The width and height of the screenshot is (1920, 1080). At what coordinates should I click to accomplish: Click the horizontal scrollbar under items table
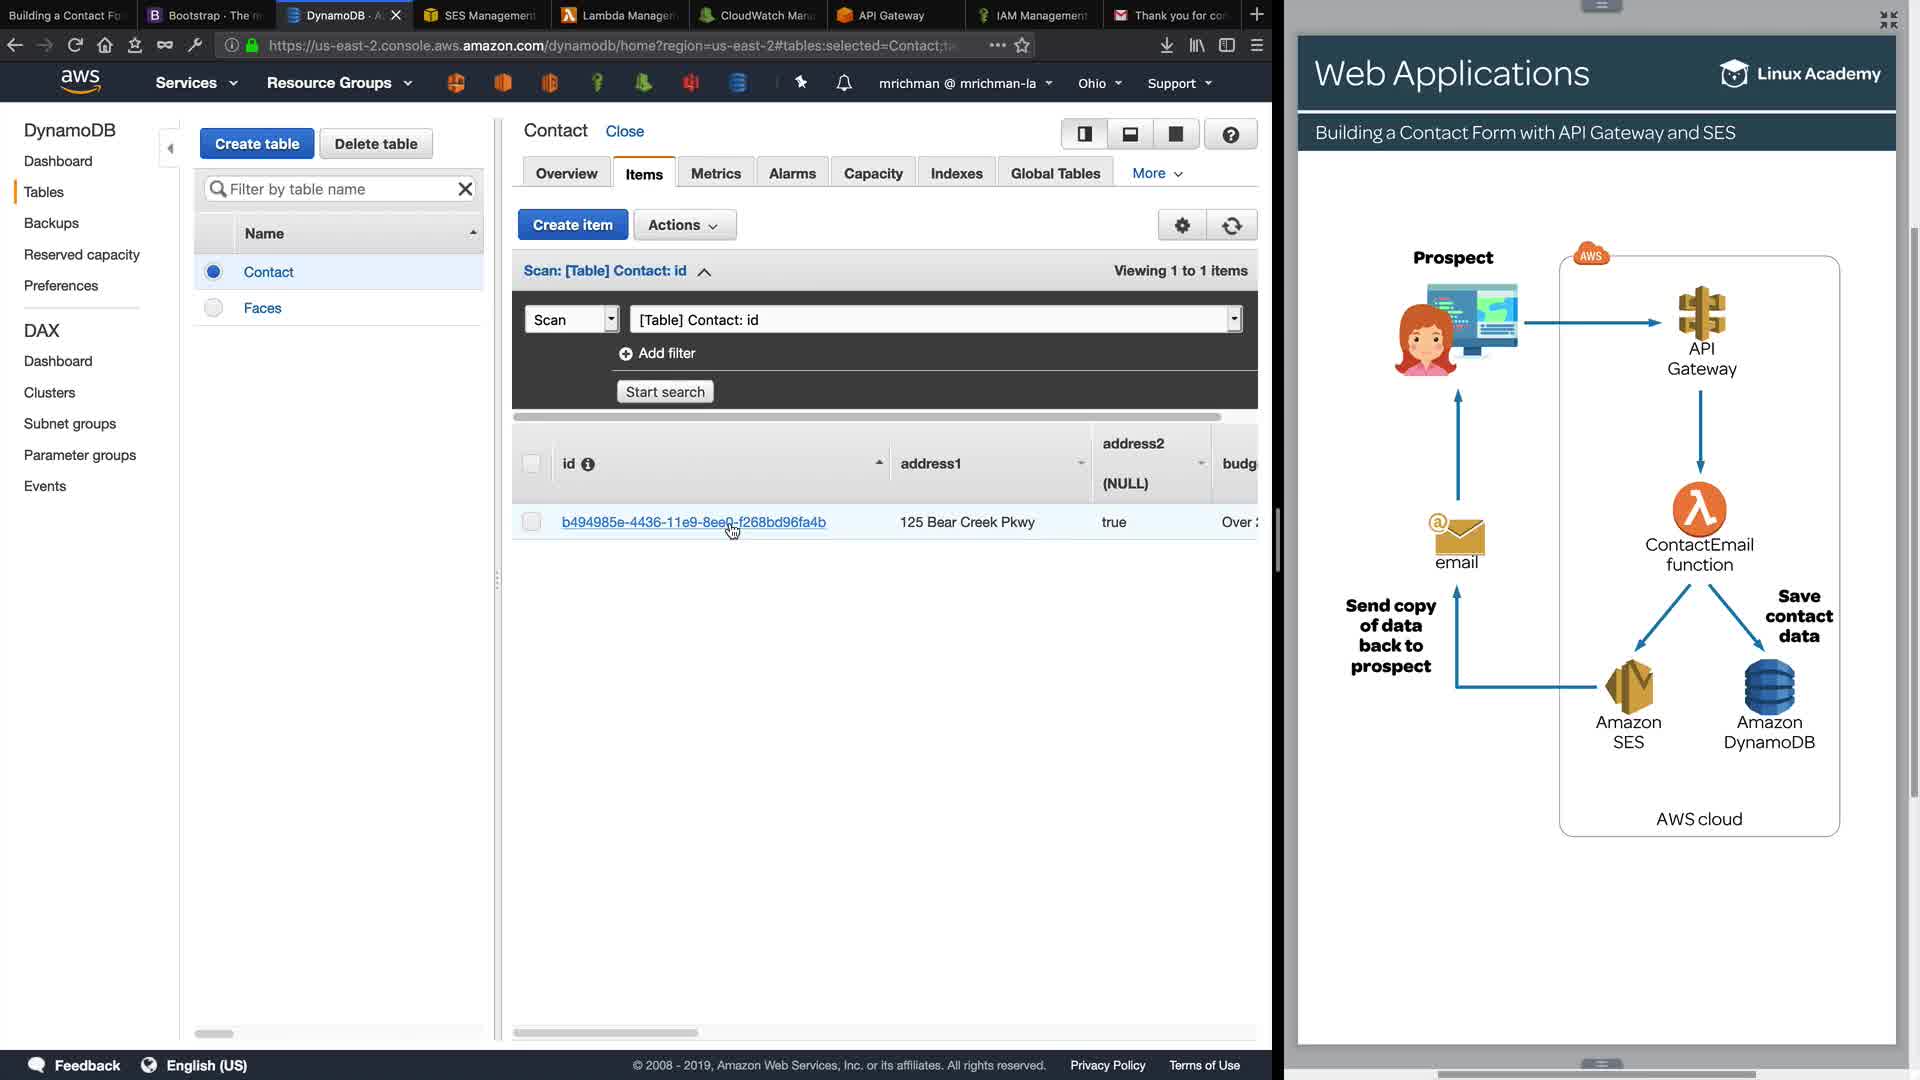tap(605, 1032)
